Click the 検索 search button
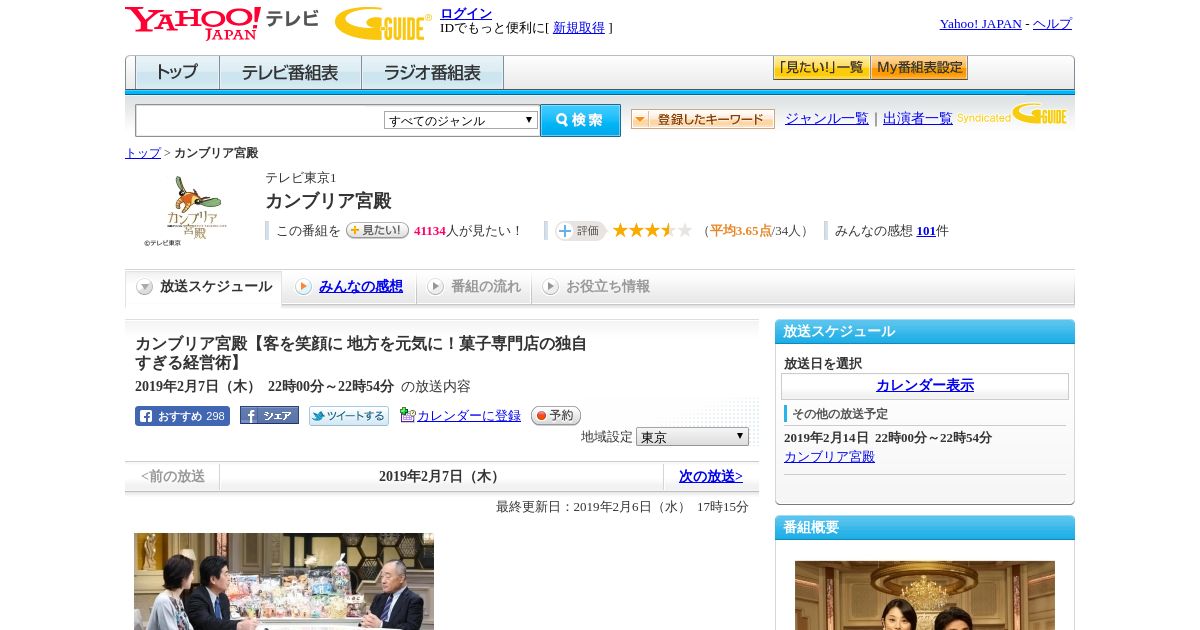 point(580,120)
